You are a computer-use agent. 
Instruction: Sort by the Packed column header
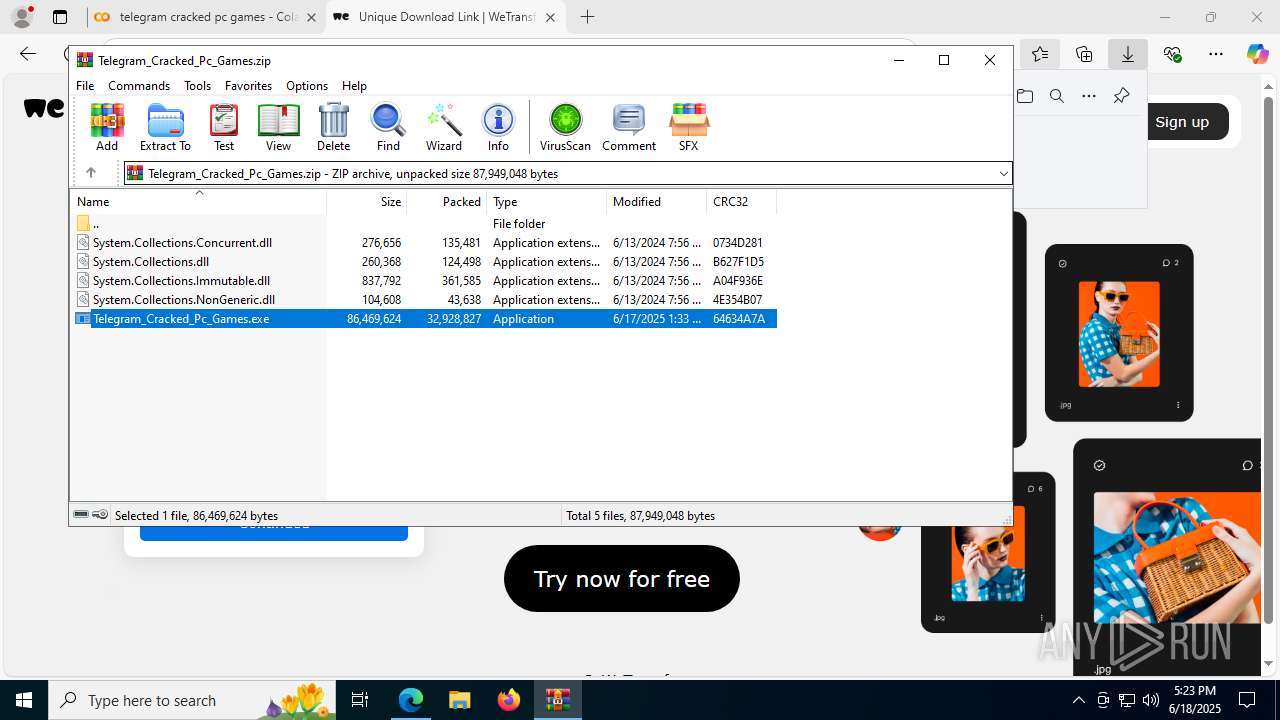click(447, 202)
